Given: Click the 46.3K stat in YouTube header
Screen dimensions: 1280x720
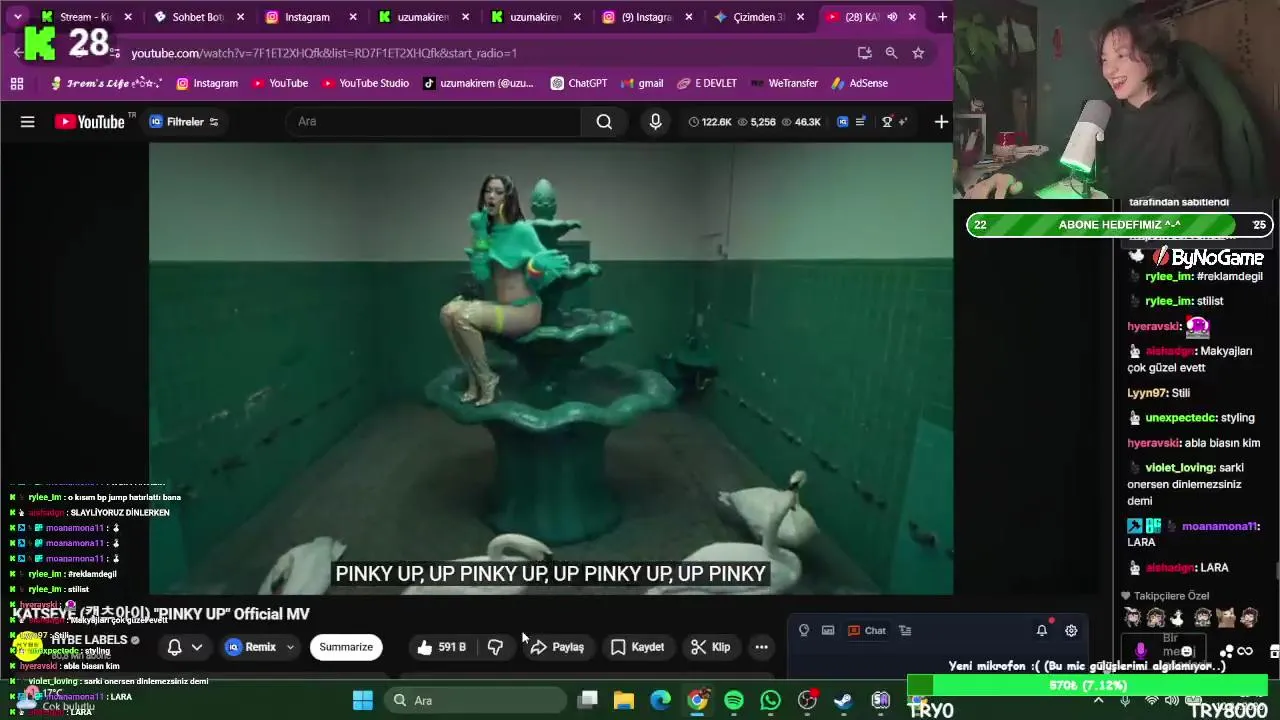Looking at the screenshot, I should pos(801,122).
